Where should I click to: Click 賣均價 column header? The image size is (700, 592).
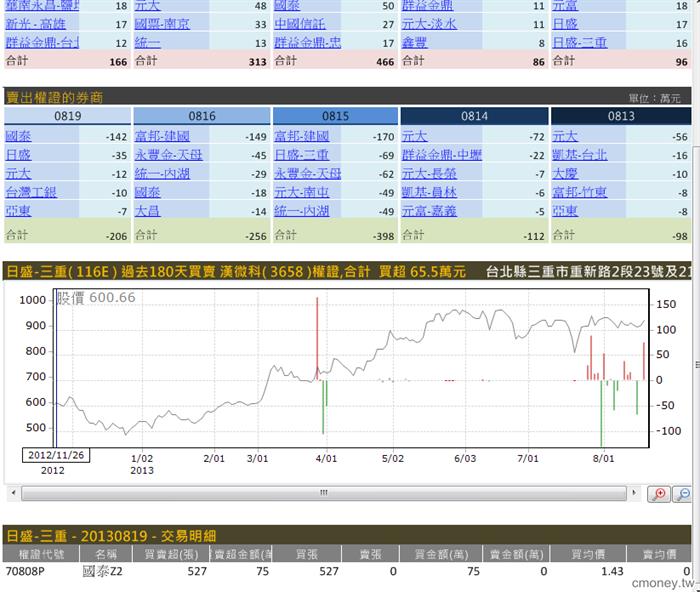coord(659,554)
